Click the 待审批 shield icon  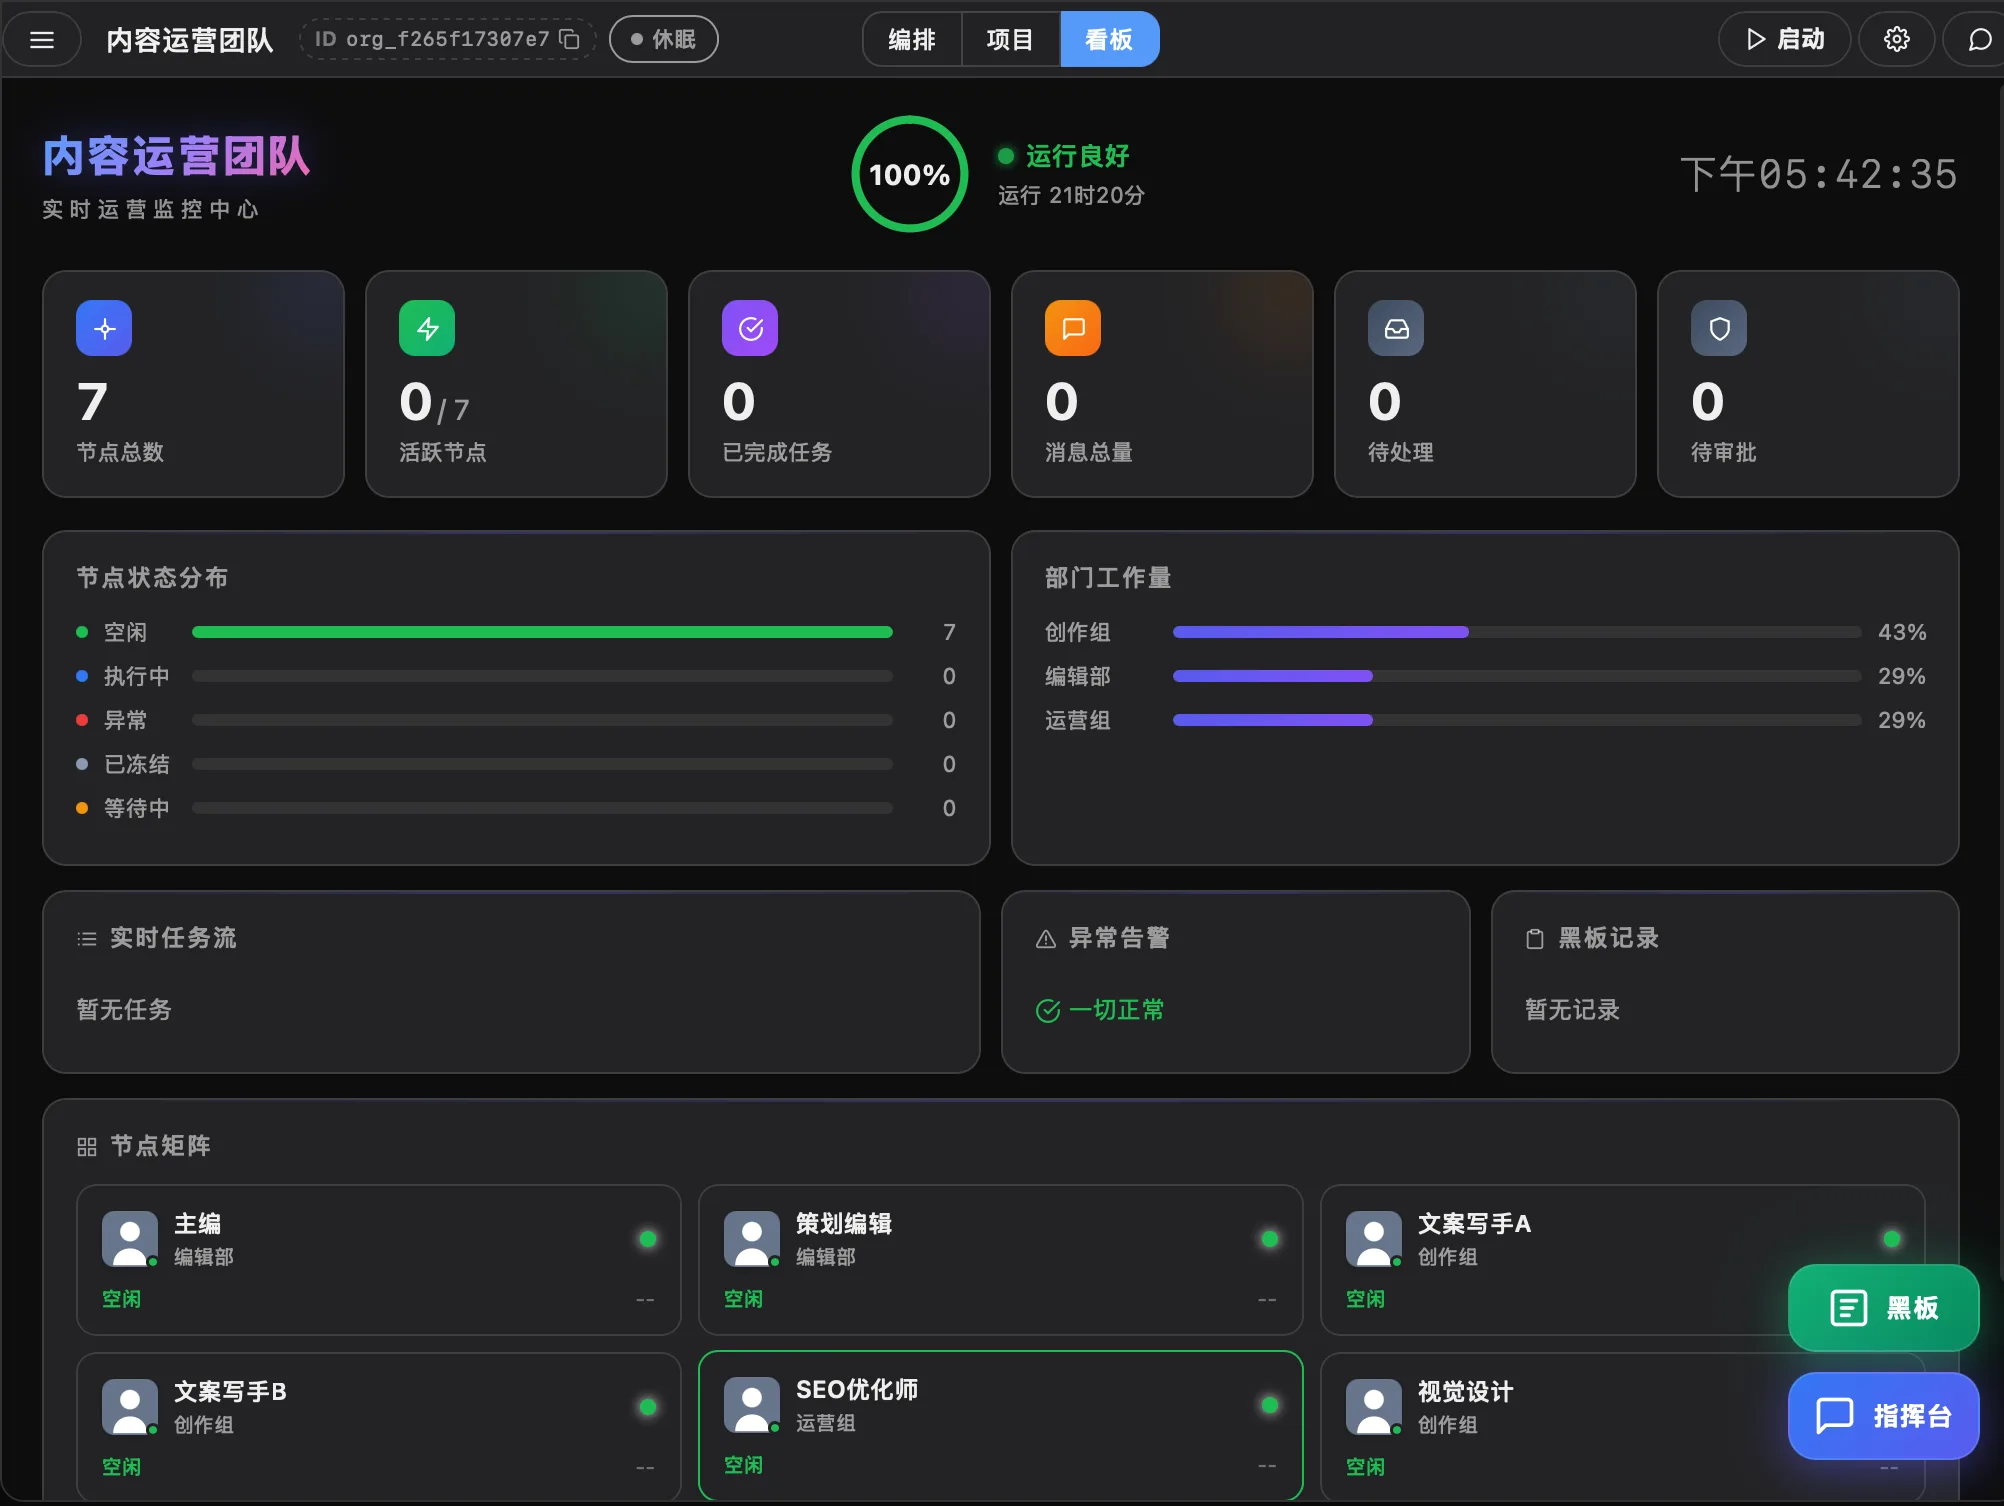point(1719,328)
